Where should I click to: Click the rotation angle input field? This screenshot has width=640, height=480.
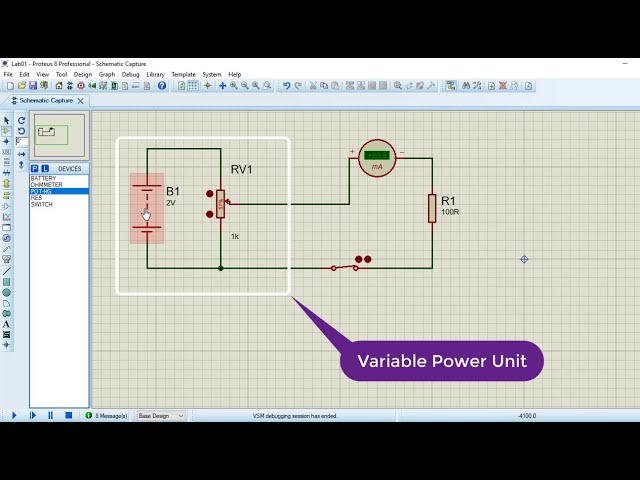(22, 142)
